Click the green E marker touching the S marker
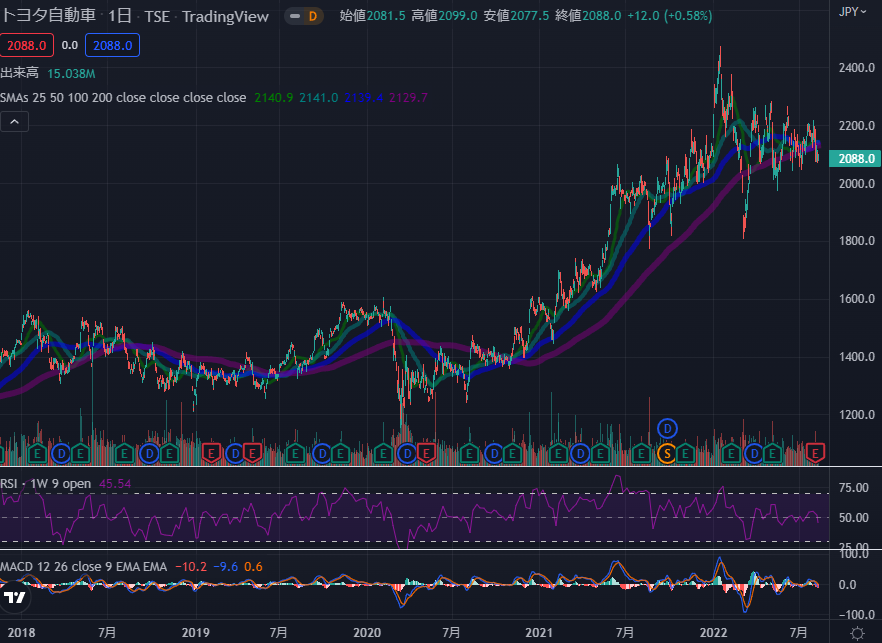Image resolution: width=882 pixels, height=643 pixels. [x=685, y=453]
